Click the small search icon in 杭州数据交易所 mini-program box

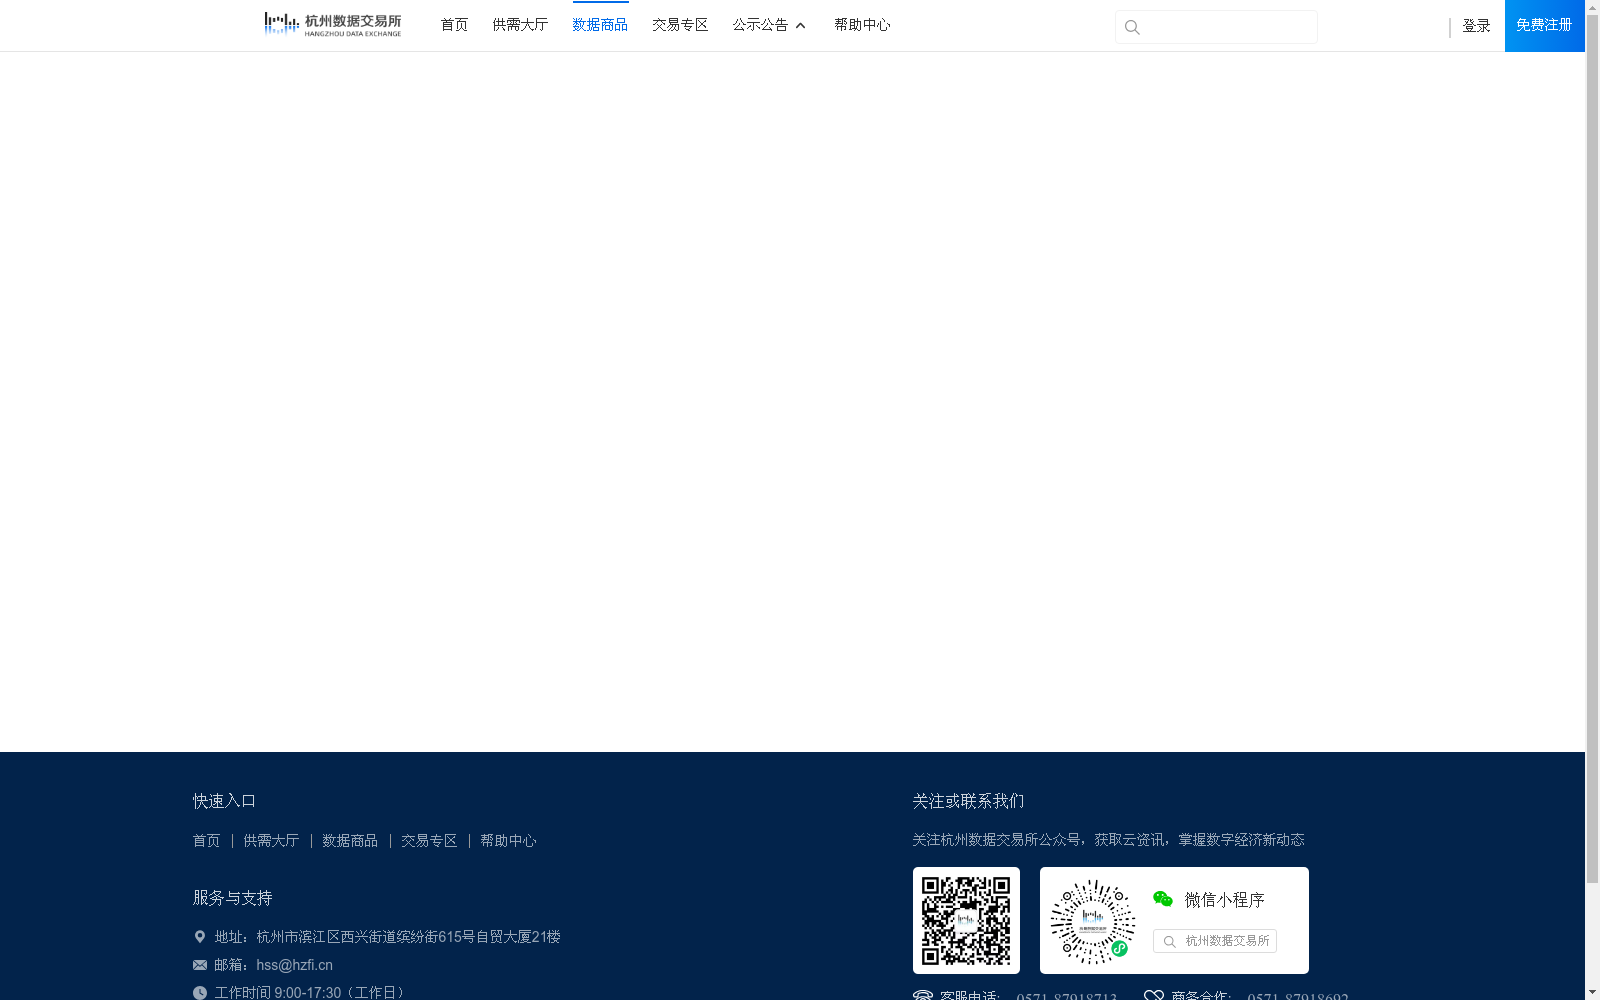coord(1169,941)
